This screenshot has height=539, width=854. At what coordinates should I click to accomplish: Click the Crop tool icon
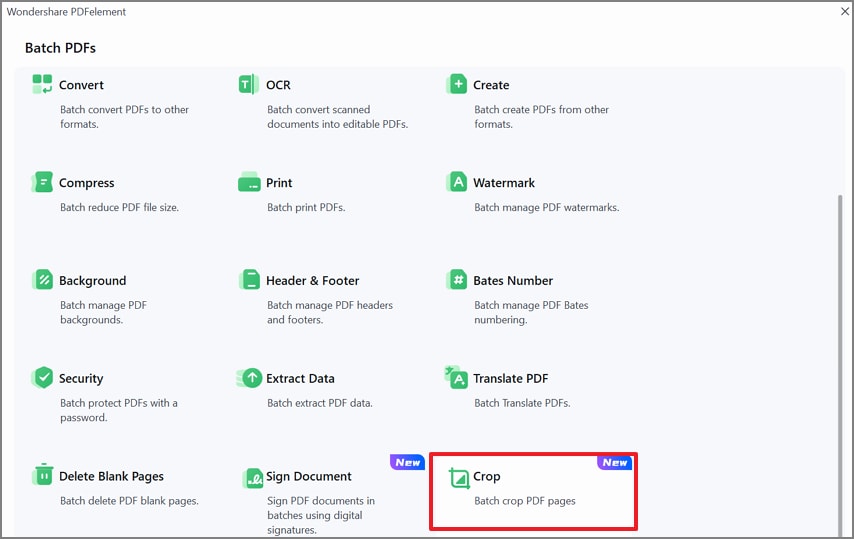click(459, 477)
